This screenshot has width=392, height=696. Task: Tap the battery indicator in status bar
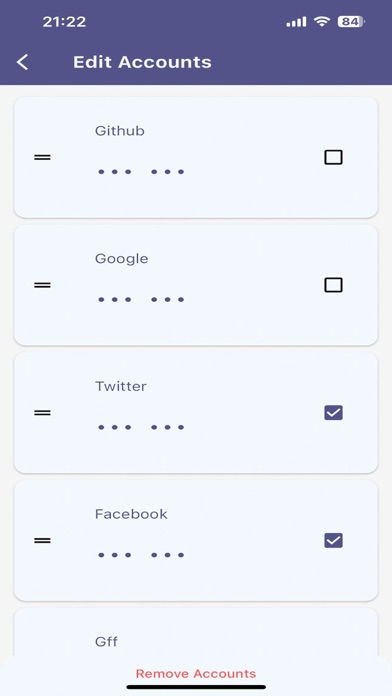click(351, 21)
